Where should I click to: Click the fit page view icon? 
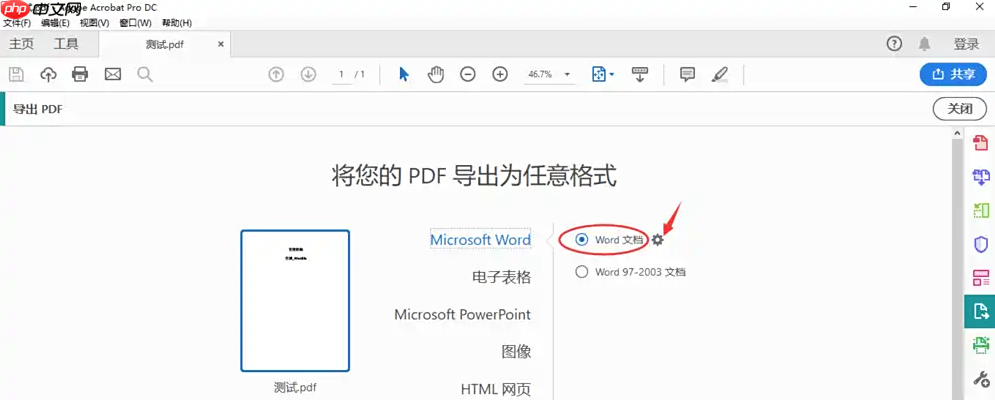tap(599, 74)
